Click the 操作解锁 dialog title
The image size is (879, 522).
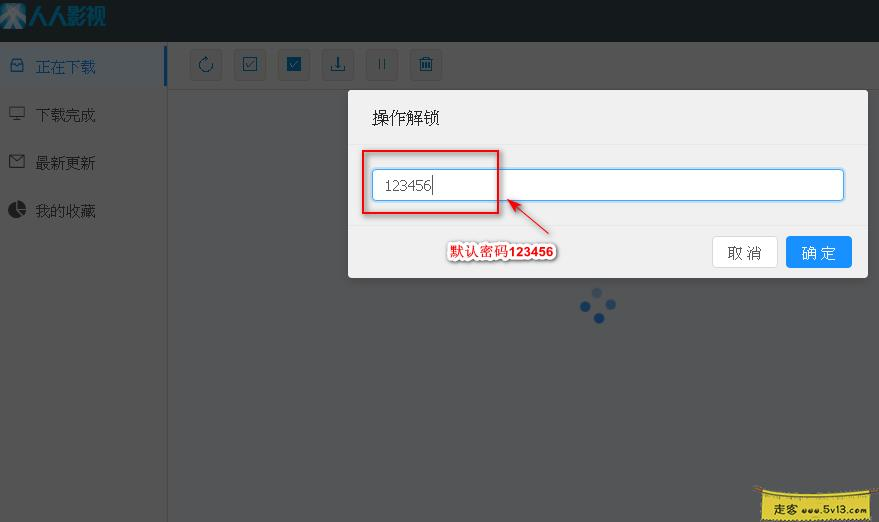(406, 118)
